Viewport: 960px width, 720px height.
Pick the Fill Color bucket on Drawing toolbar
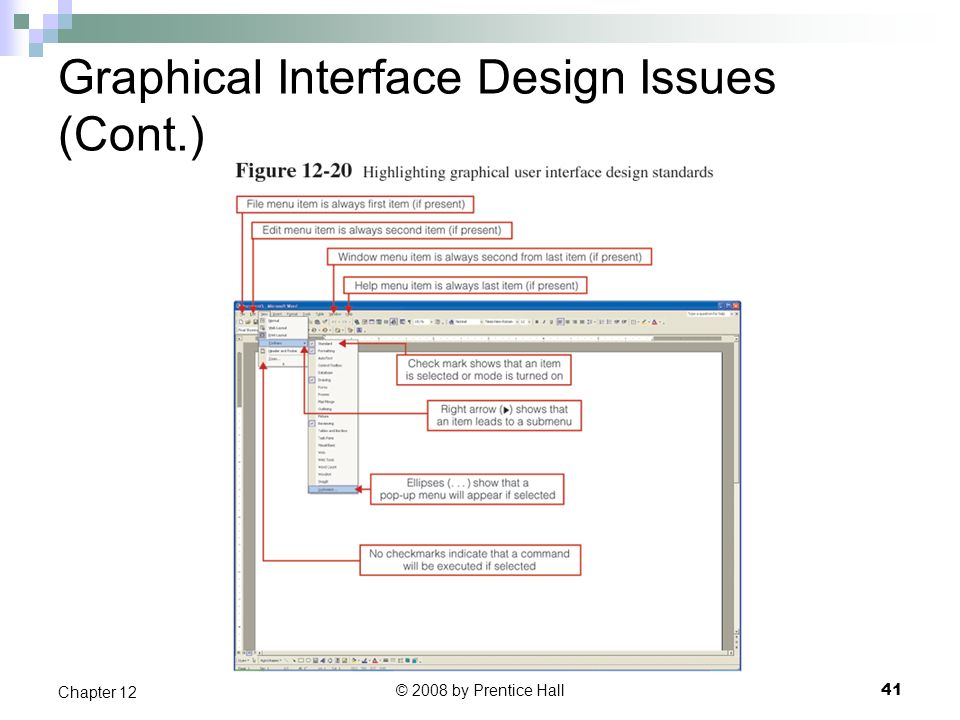point(354,661)
